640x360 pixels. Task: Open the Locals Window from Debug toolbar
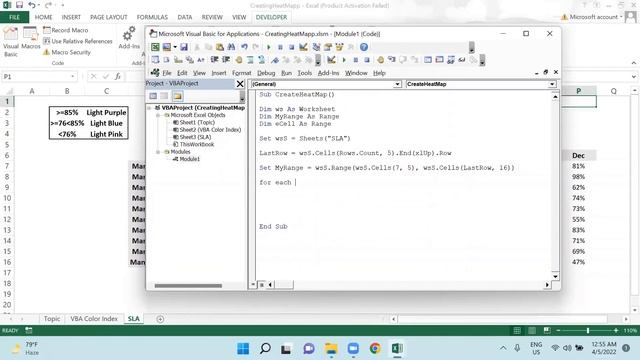(428, 60)
